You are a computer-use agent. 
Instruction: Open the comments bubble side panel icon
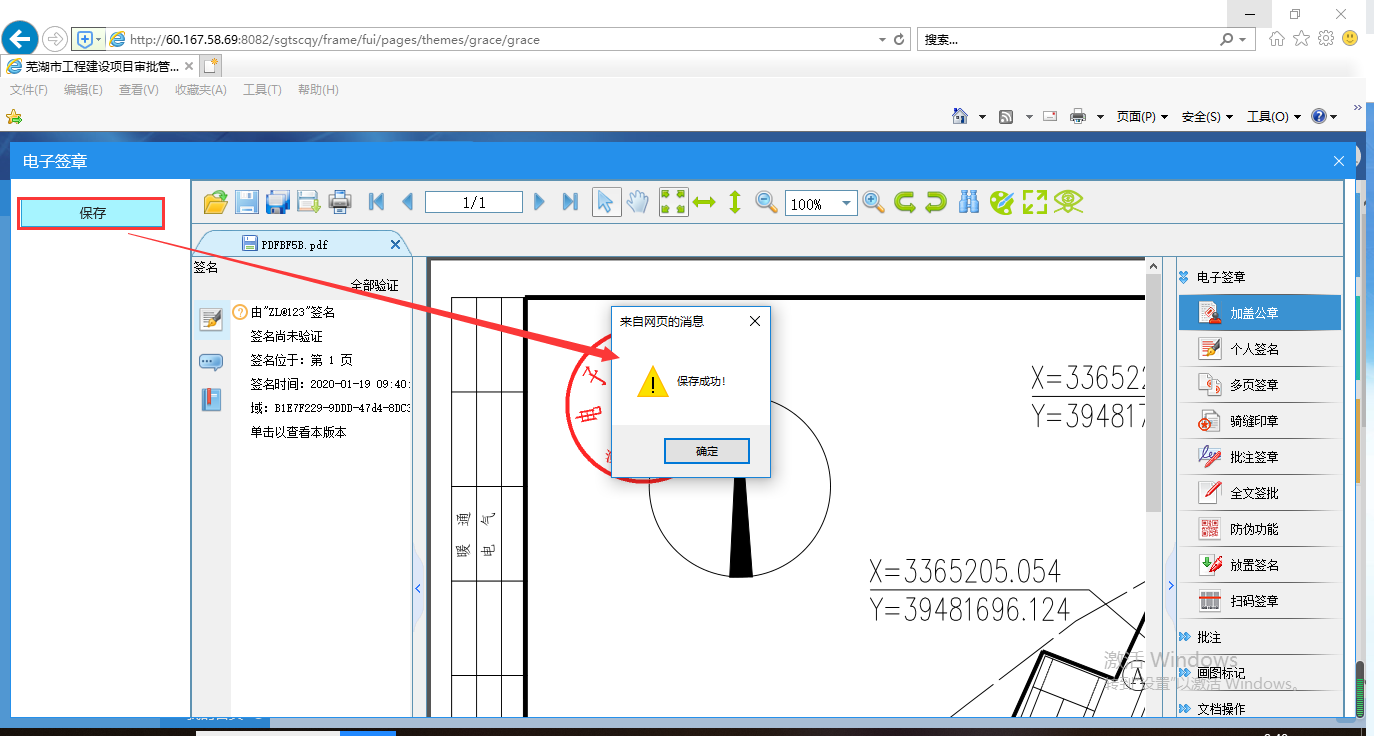[211, 362]
